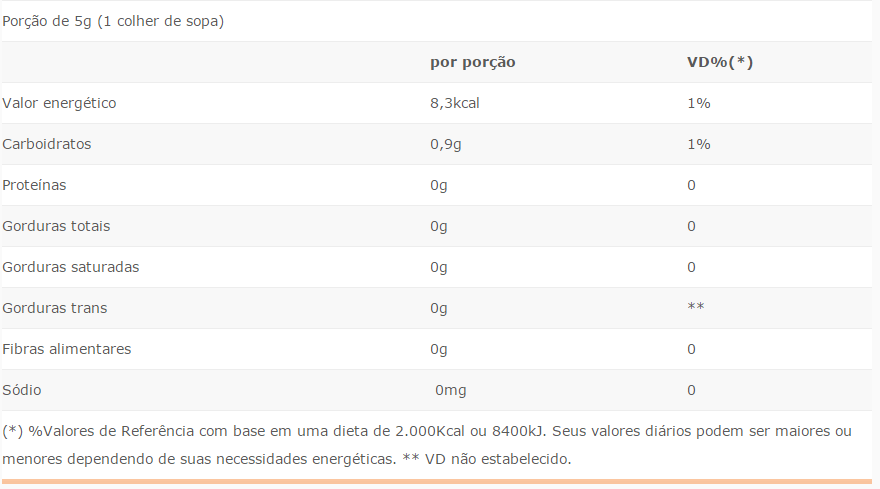The image size is (880, 489).
Task: Click the orange divider bar at bottom
Action: [437, 481]
